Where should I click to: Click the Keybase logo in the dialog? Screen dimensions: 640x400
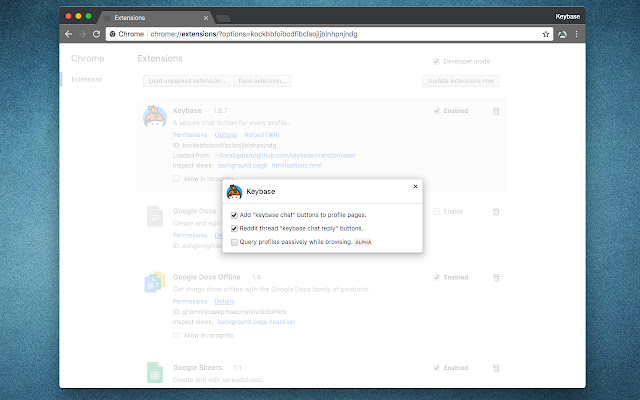(x=234, y=191)
